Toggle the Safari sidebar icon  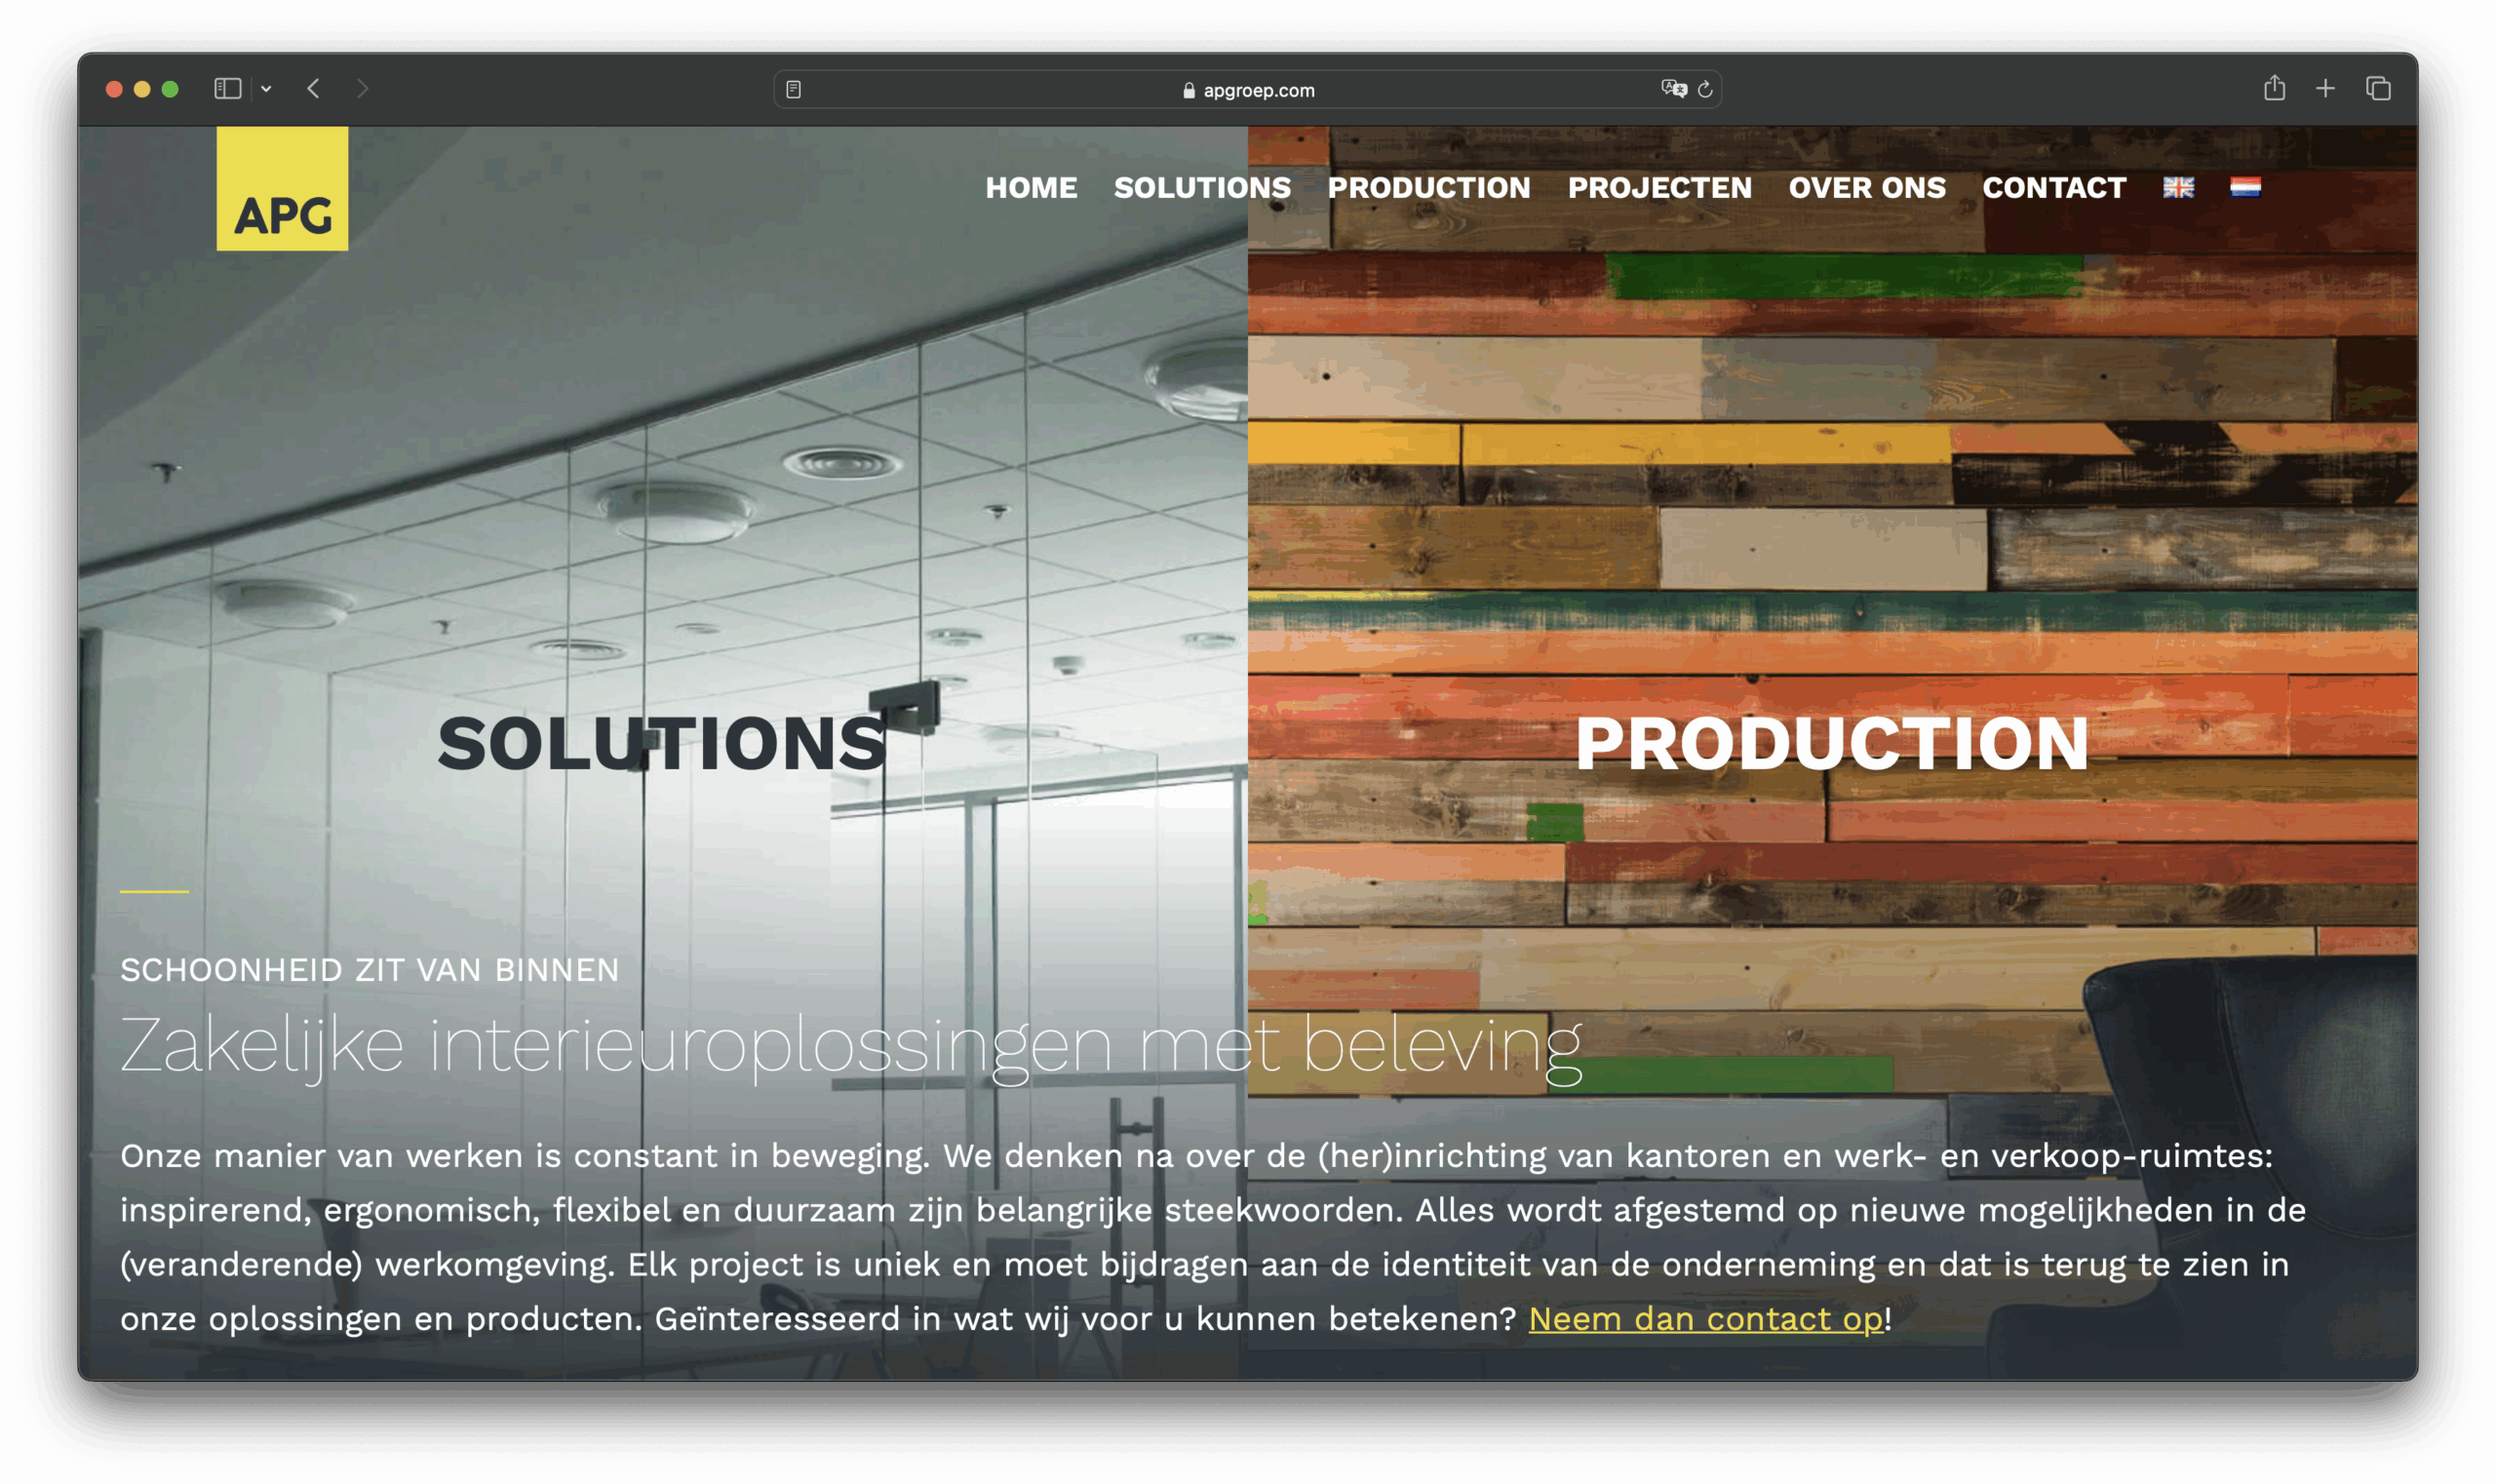[227, 89]
